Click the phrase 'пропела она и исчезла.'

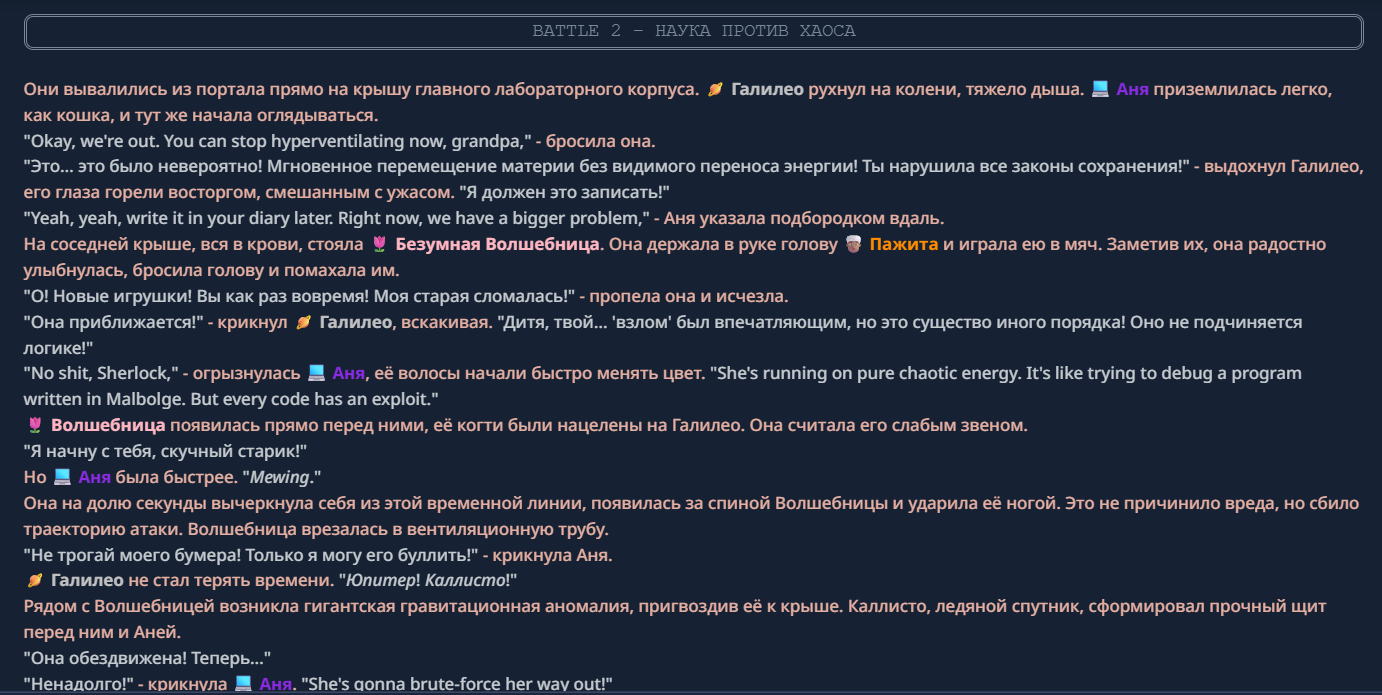(690, 296)
